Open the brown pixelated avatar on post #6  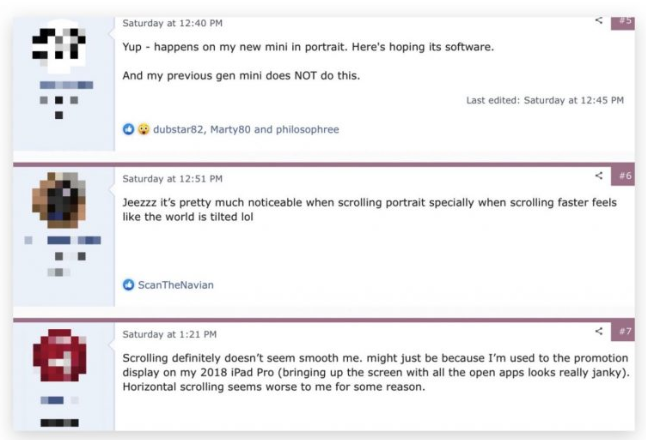click(59, 200)
